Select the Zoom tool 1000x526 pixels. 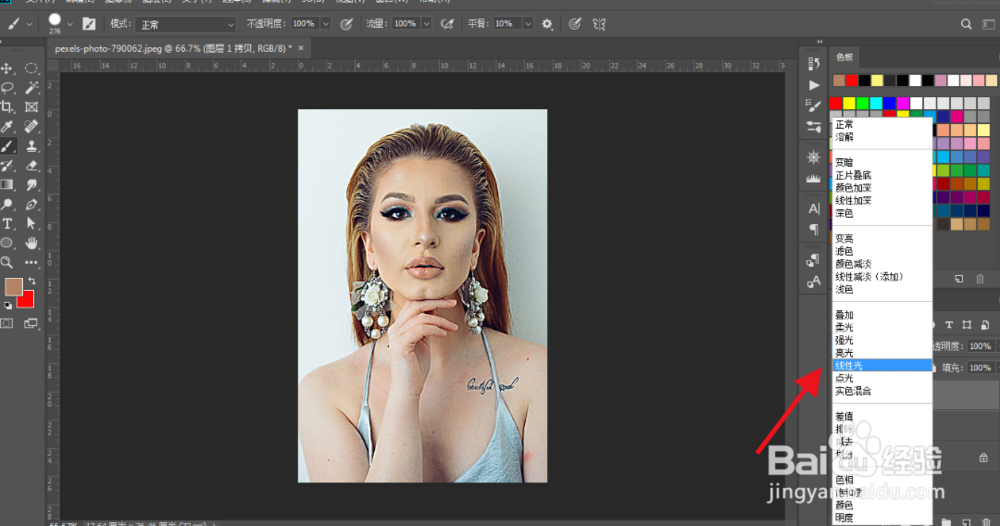click(x=7, y=262)
